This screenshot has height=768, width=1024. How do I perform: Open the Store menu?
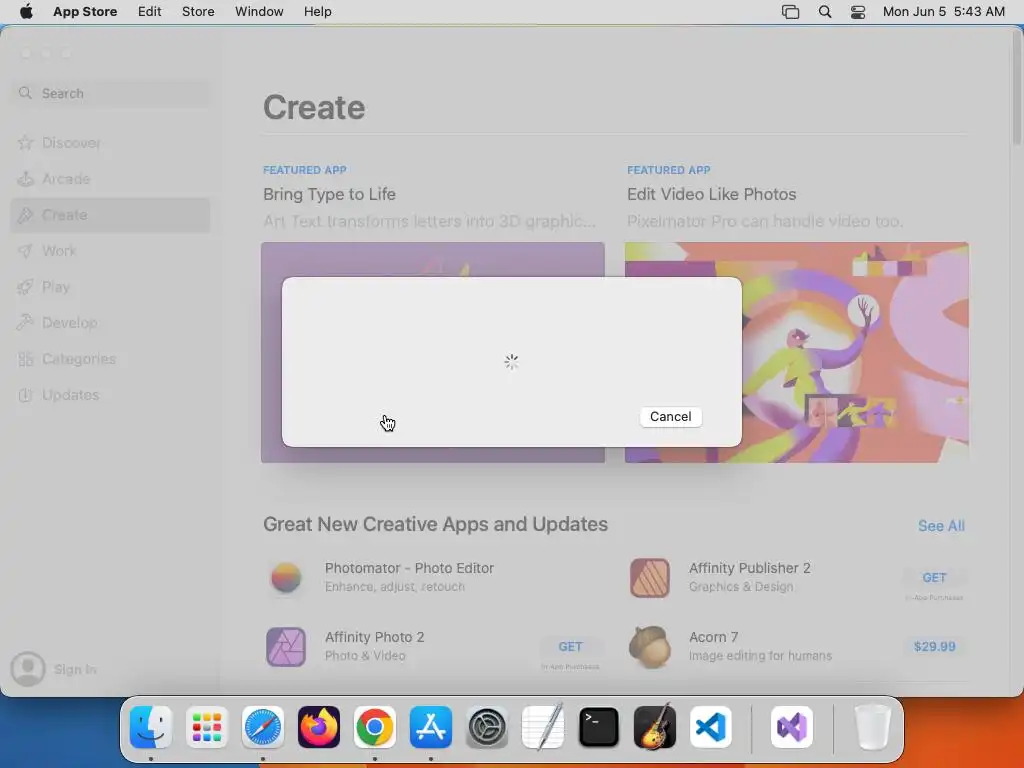point(198,12)
